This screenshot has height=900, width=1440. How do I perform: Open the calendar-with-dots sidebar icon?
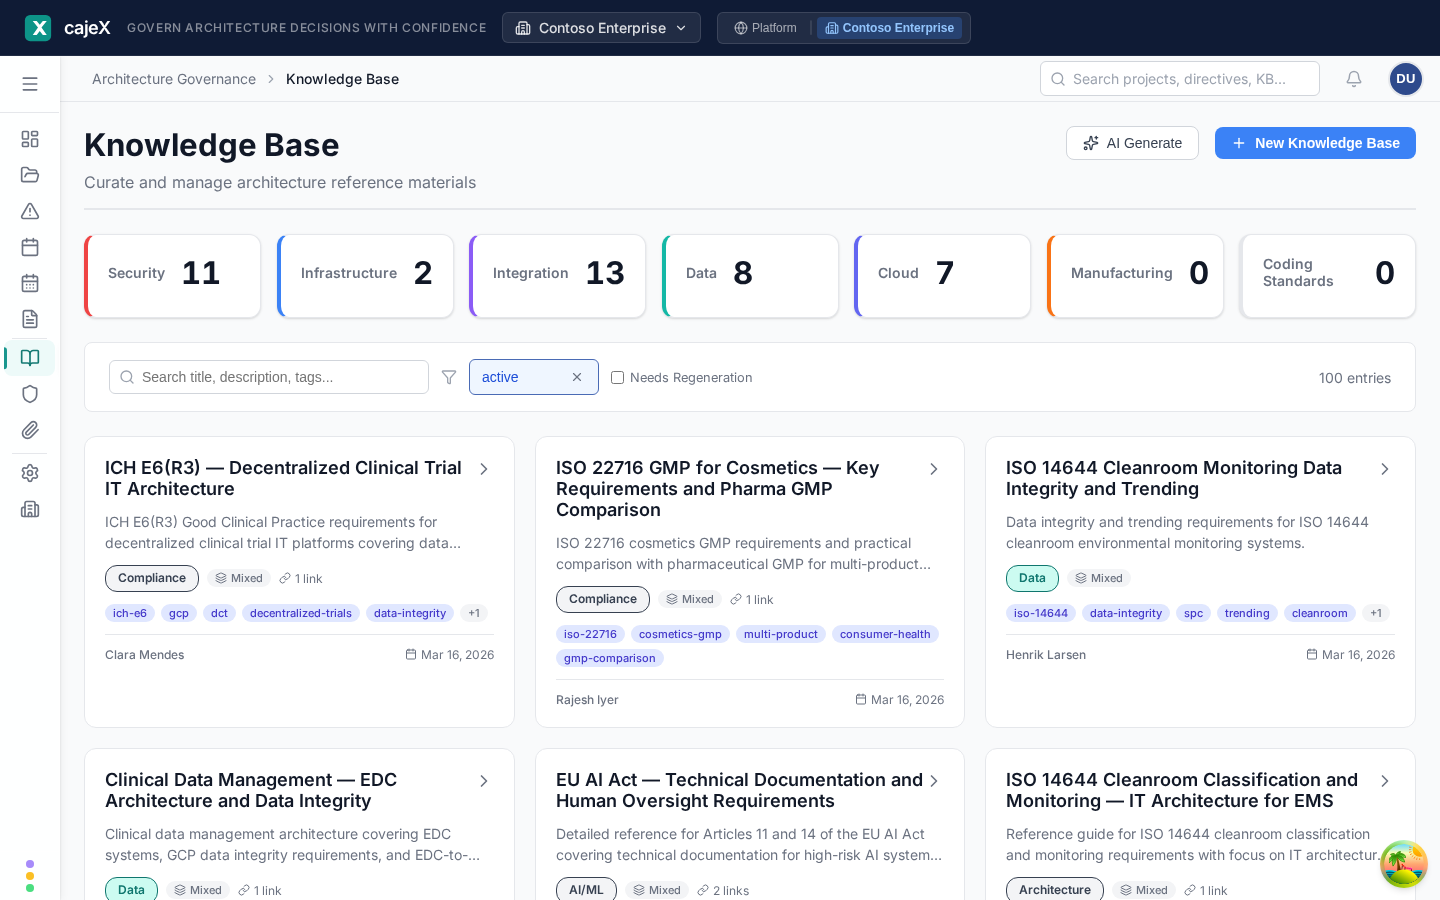(x=30, y=283)
